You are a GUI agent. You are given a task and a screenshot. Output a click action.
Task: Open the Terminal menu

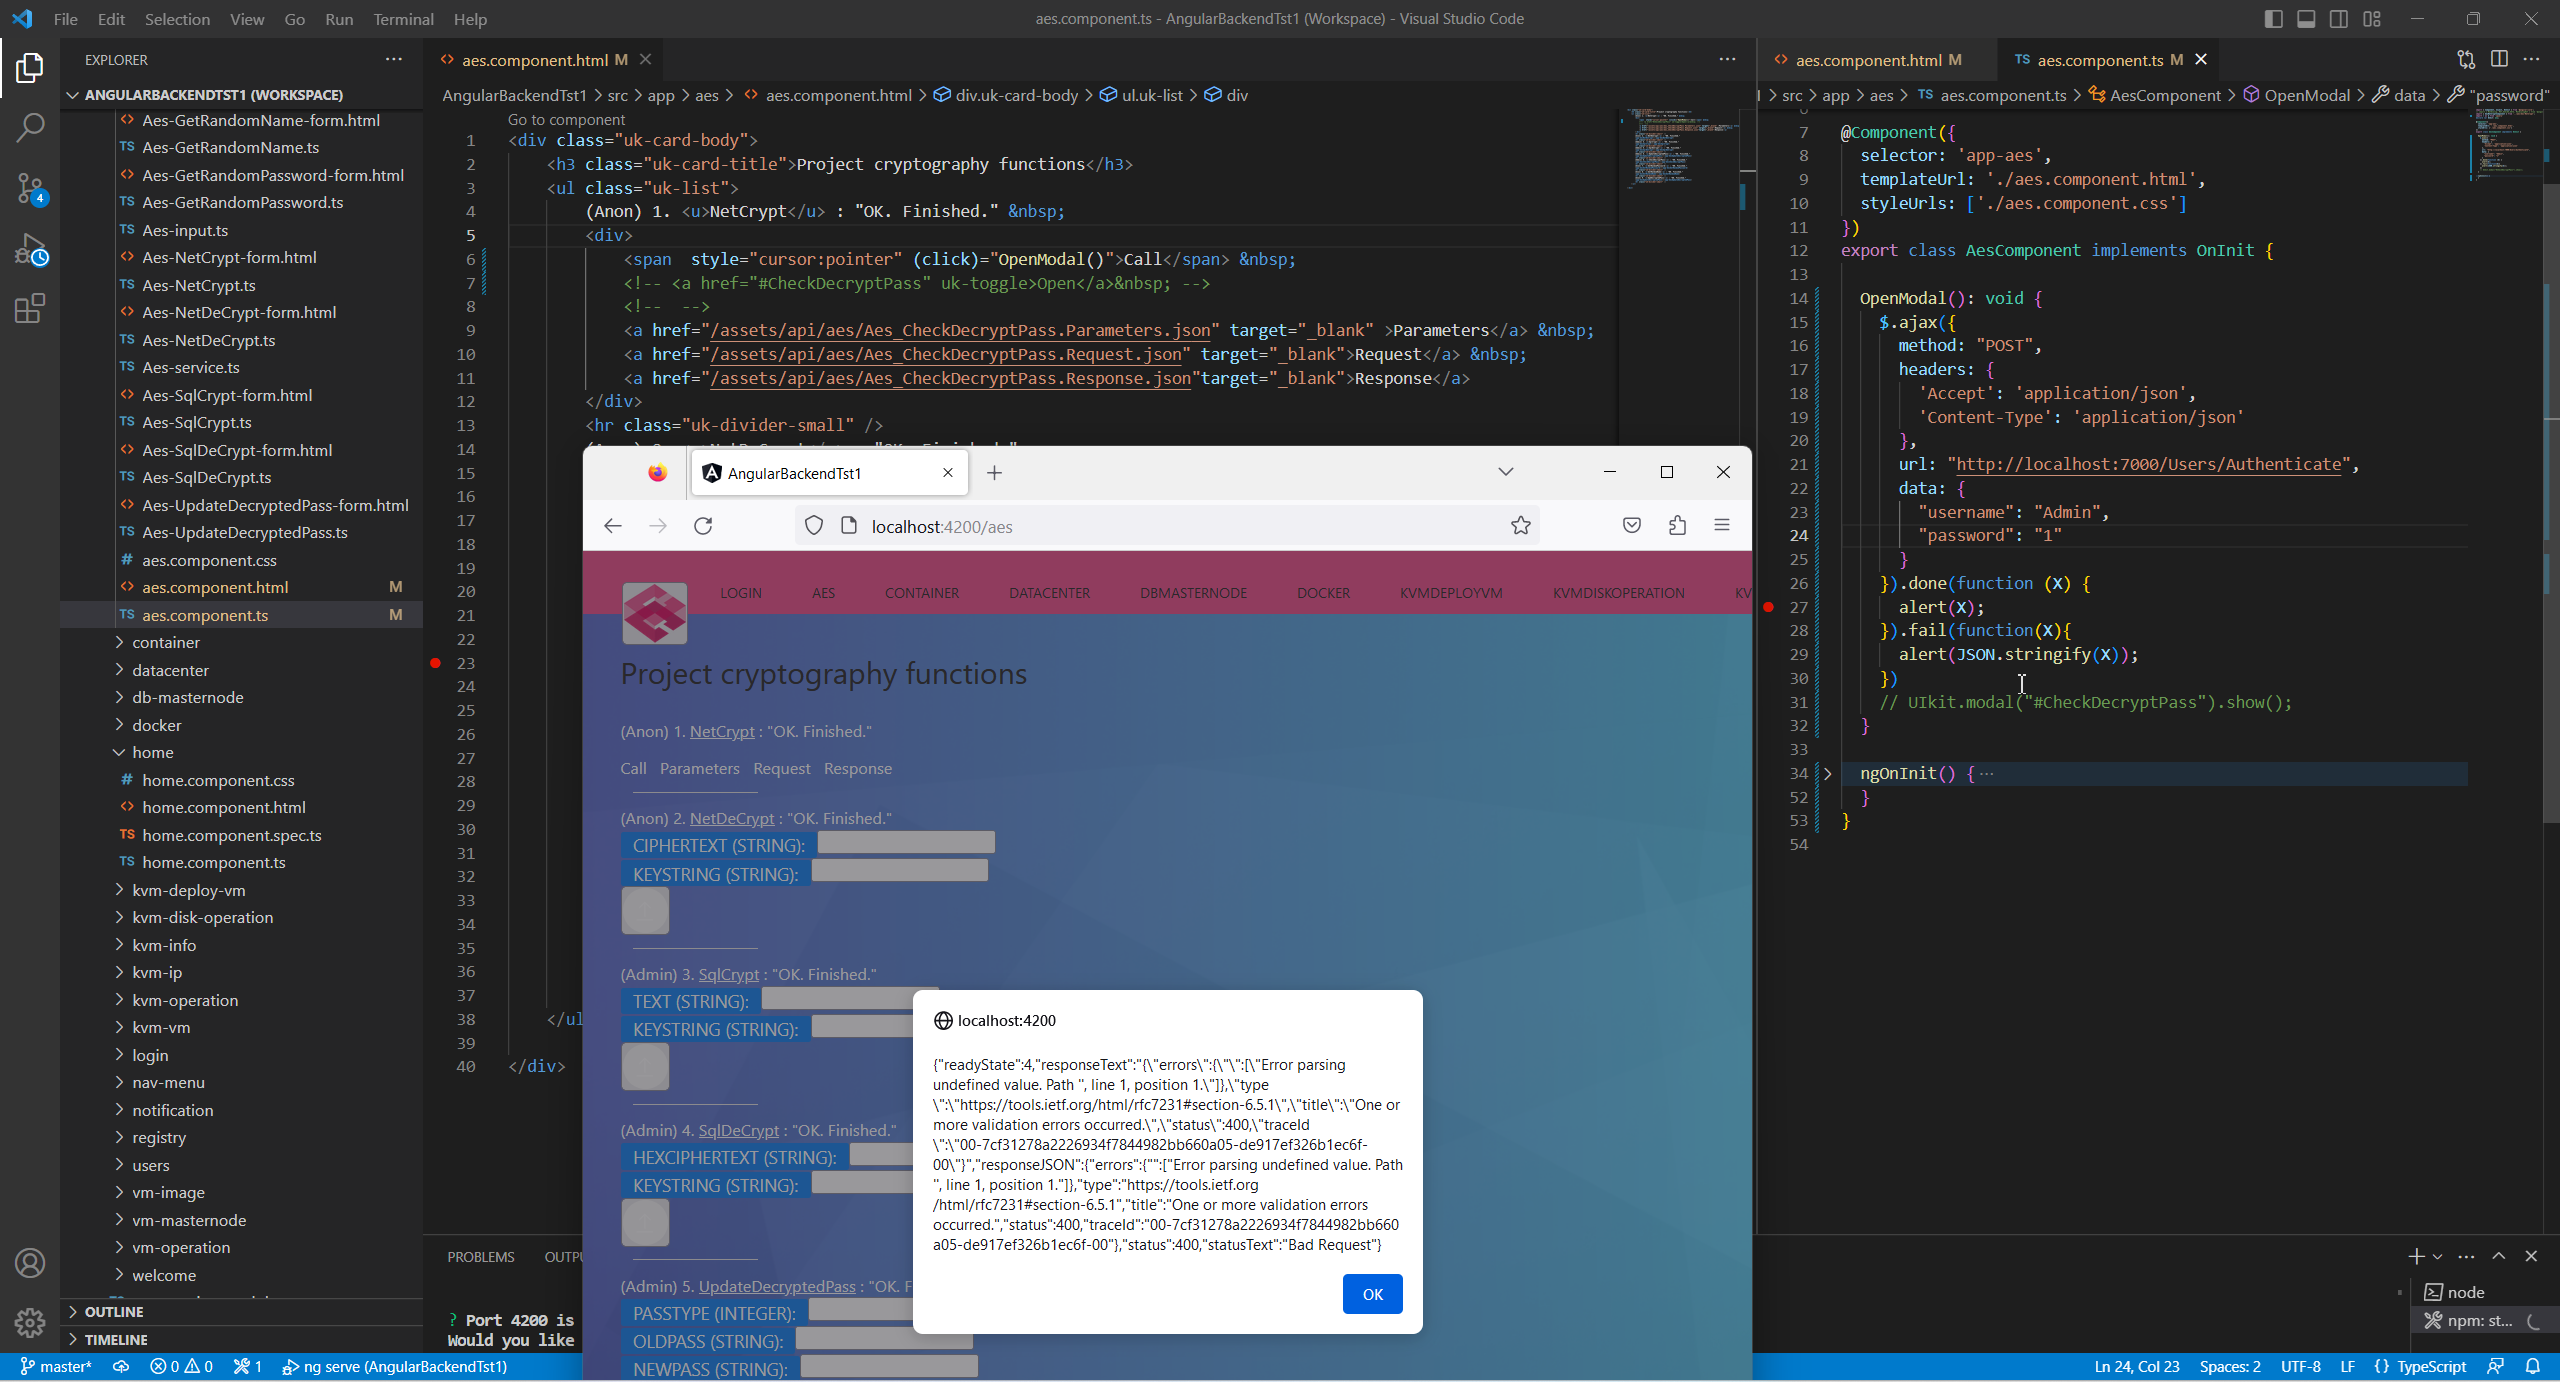[403, 19]
